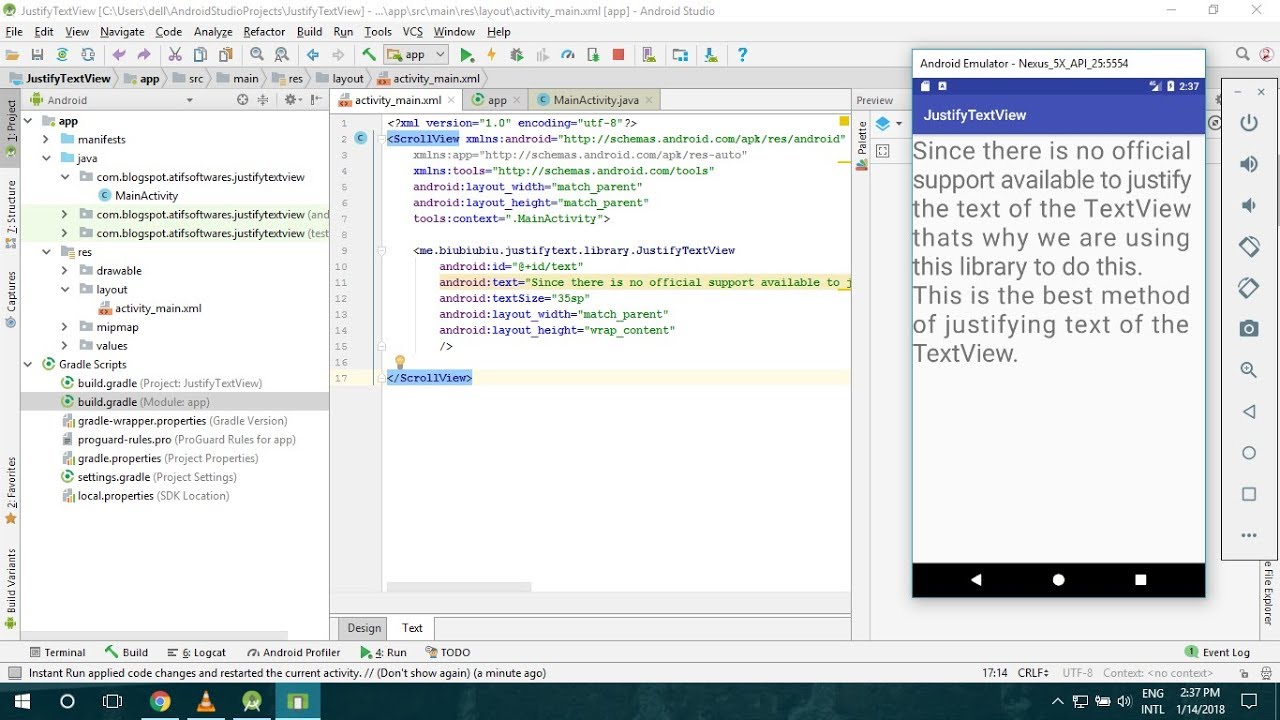The width and height of the screenshot is (1280, 720).
Task: Open the Refactor menu
Action: pyautogui.click(x=264, y=32)
